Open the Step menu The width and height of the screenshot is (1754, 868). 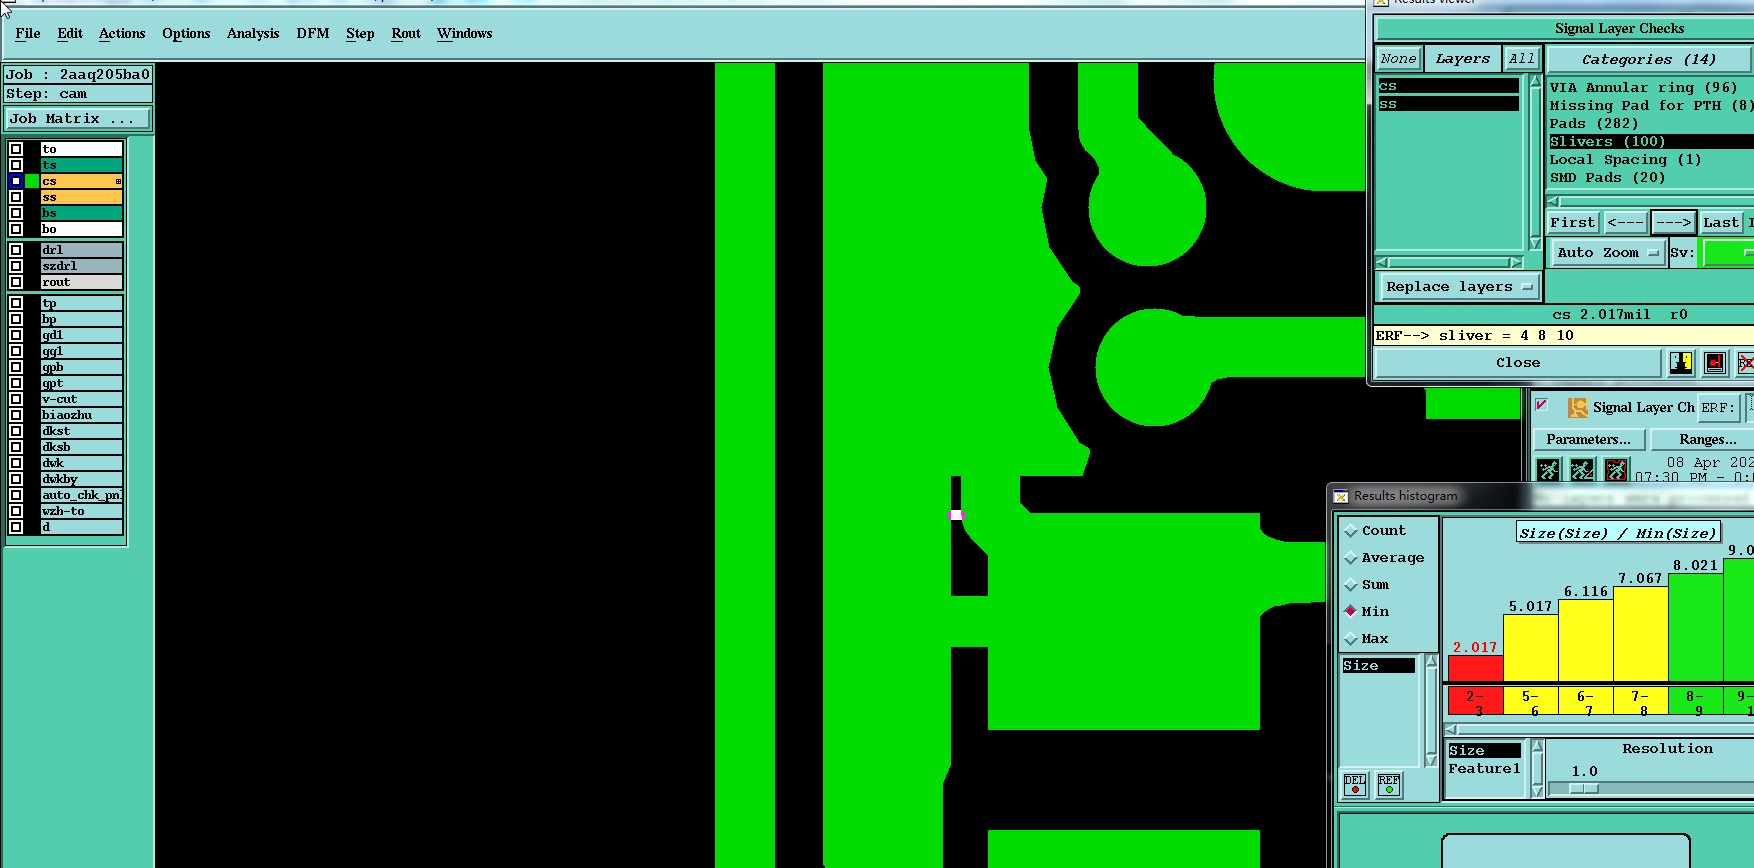360,33
